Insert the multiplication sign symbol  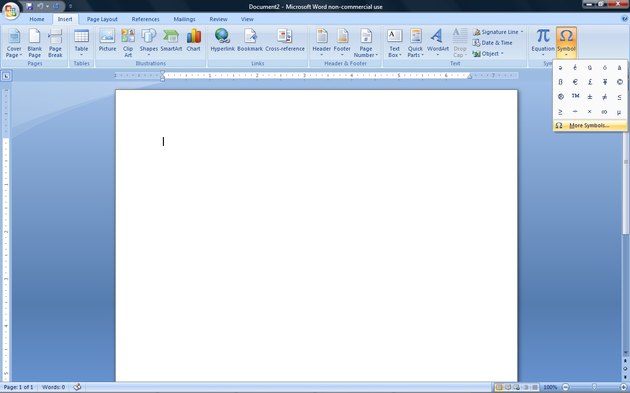[590, 112]
